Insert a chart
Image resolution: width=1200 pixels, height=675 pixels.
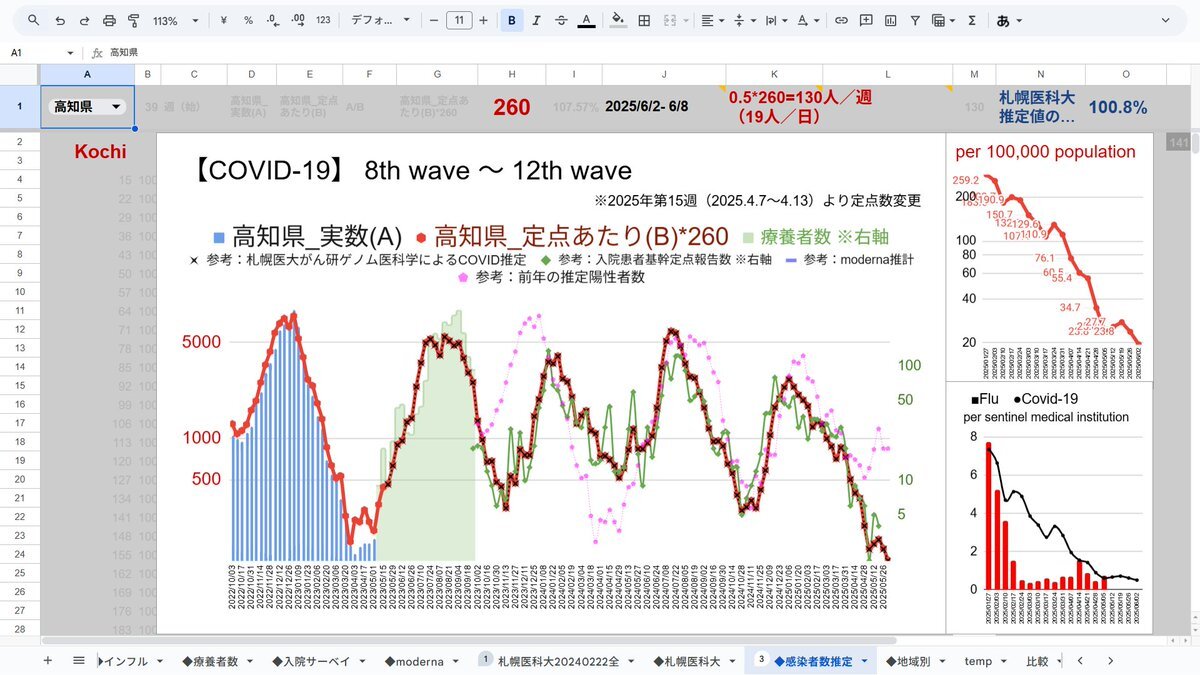890,20
